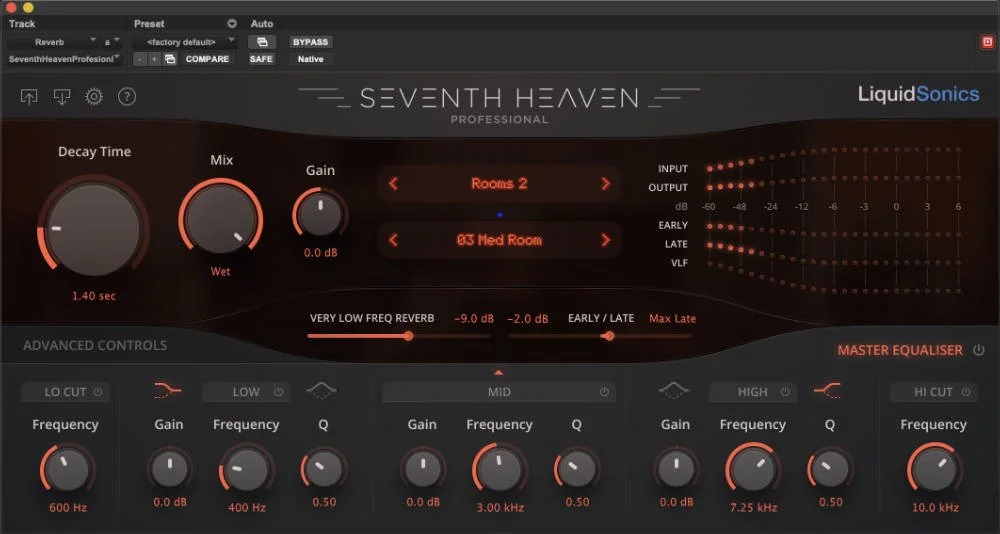Open the Reverb track selector dropdown
The image size is (1000, 534).
click(x=53, y=42)
